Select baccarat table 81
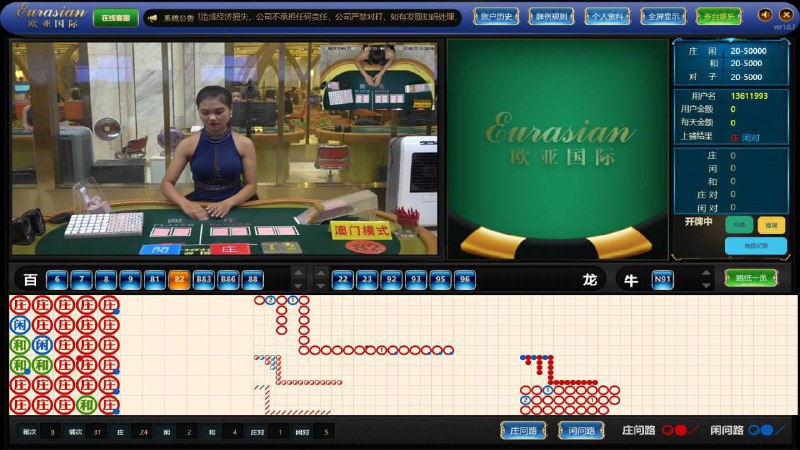Screen dimensions: 800x450 tap(155, 280)
